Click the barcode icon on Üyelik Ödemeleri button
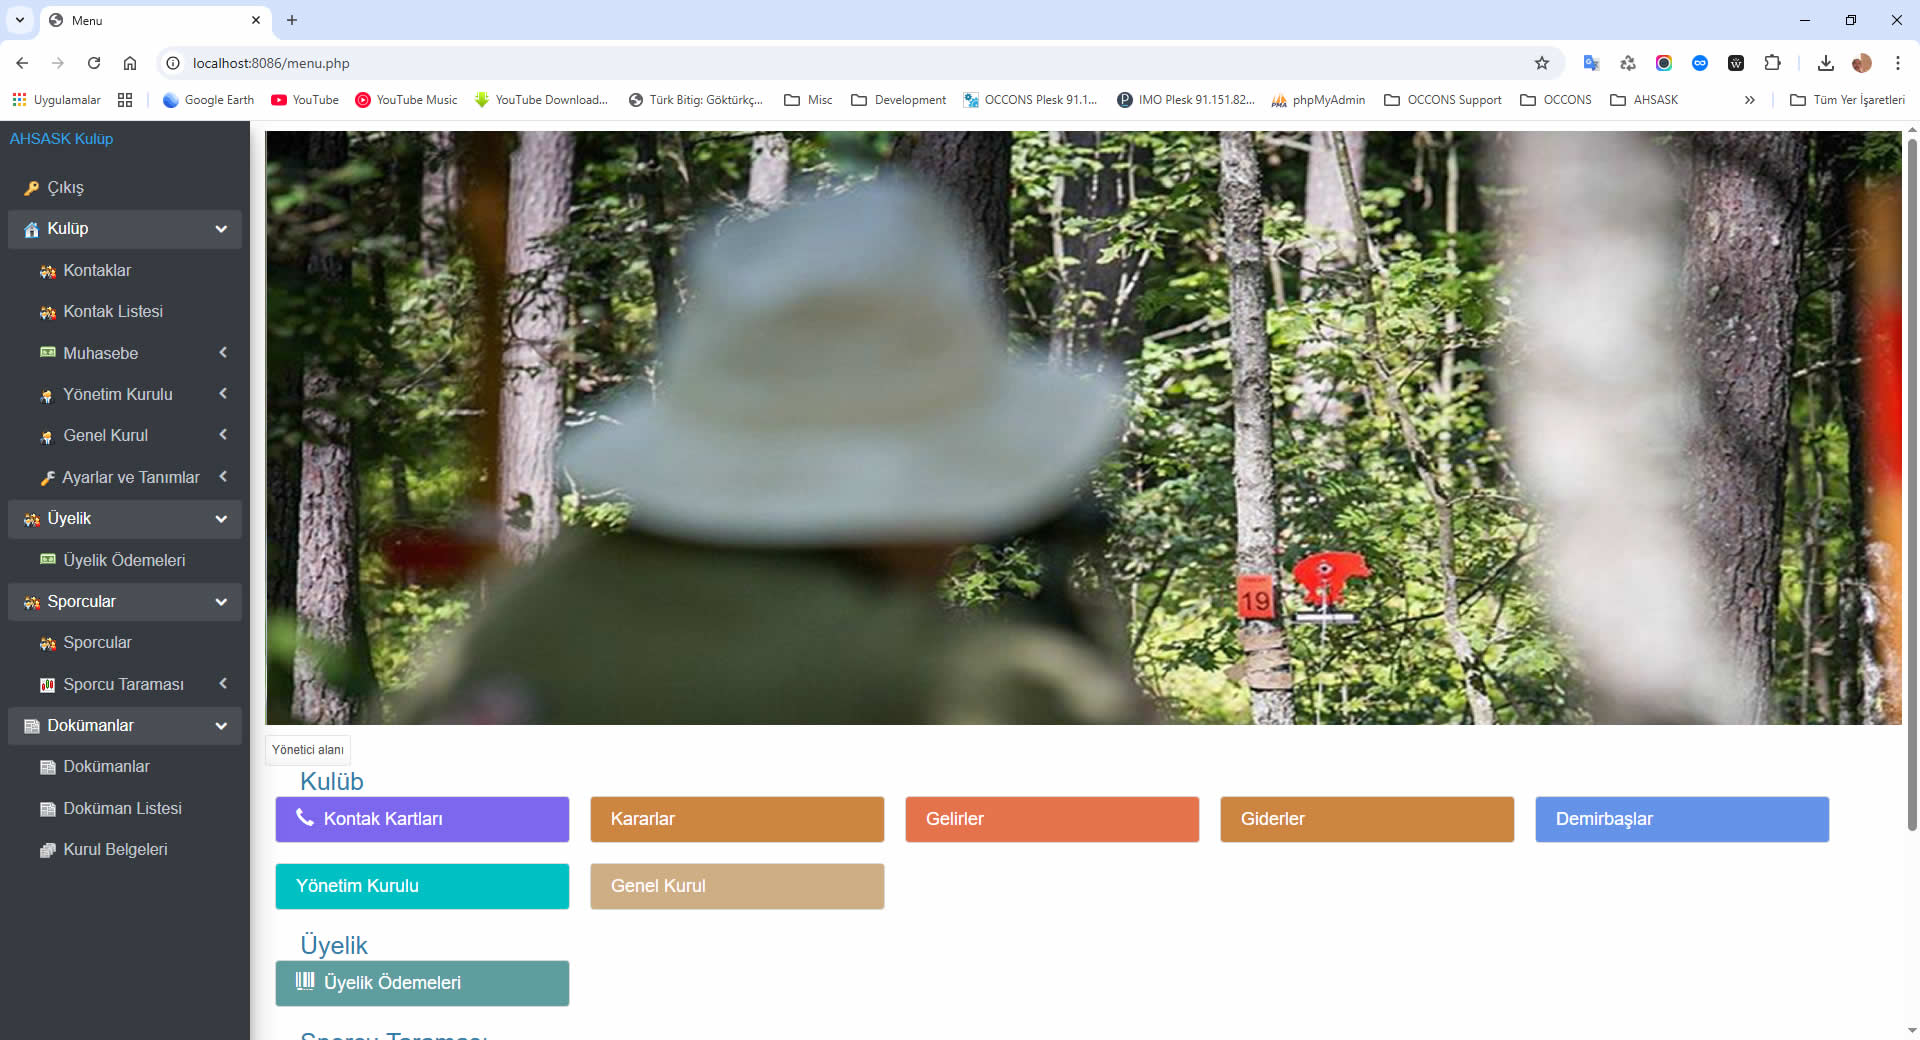This screenshot has height=1040, width=1920. 305,982
